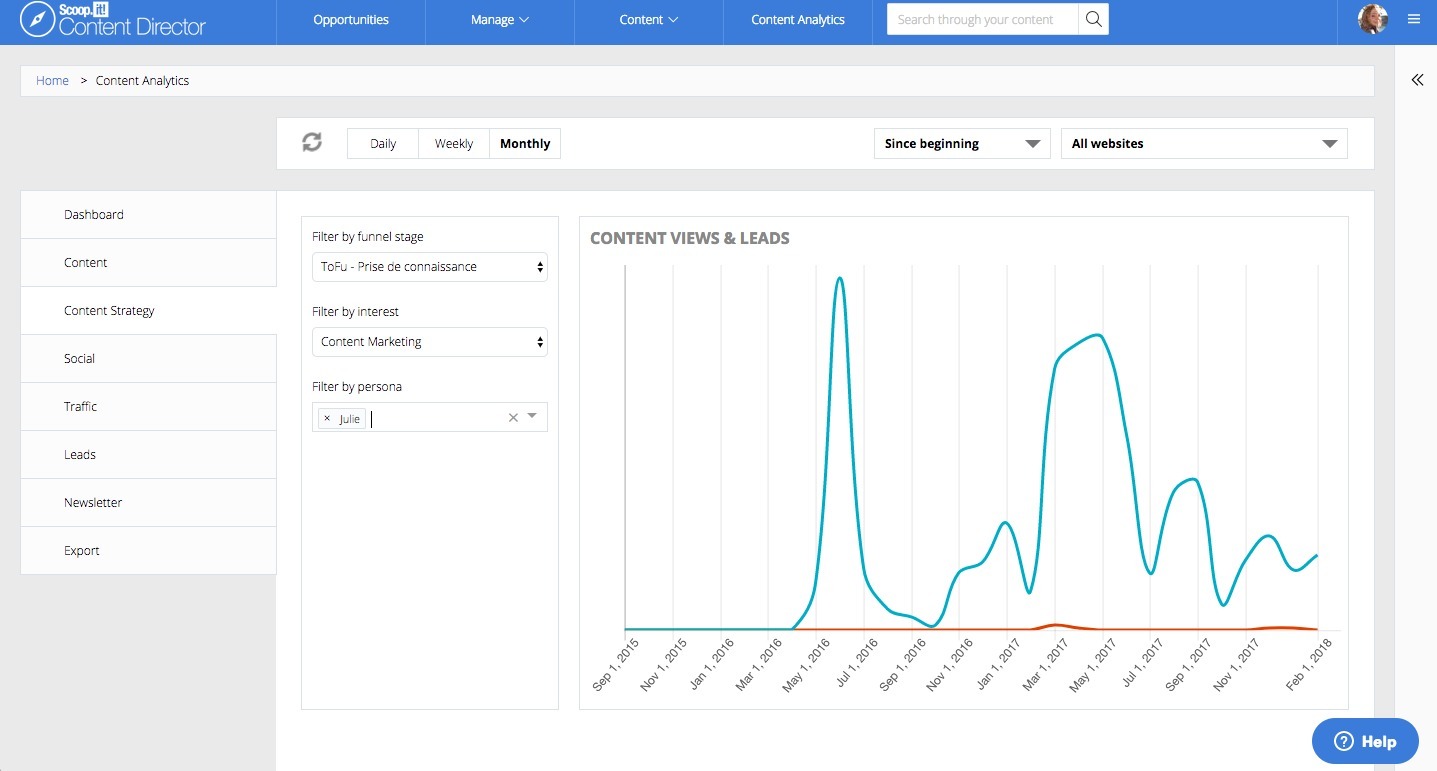Open the Since beginning date dropdown
The height and width of the screenshot is (771, 1437).
pos(962,144)
